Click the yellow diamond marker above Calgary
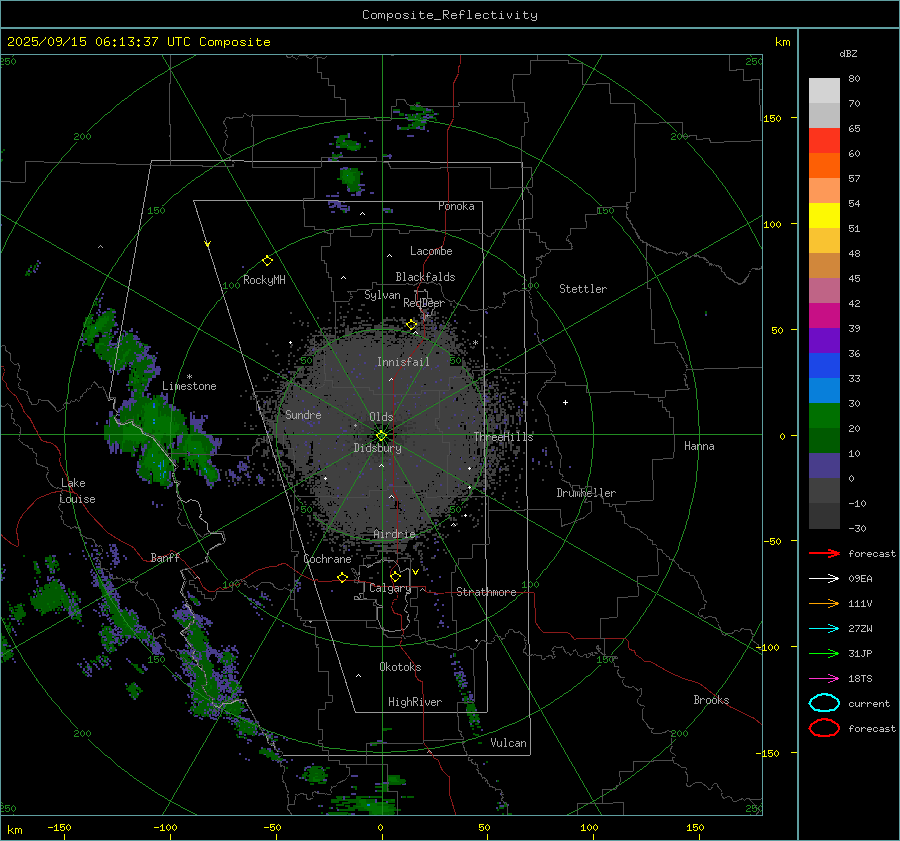 click(x=395, y=576)
